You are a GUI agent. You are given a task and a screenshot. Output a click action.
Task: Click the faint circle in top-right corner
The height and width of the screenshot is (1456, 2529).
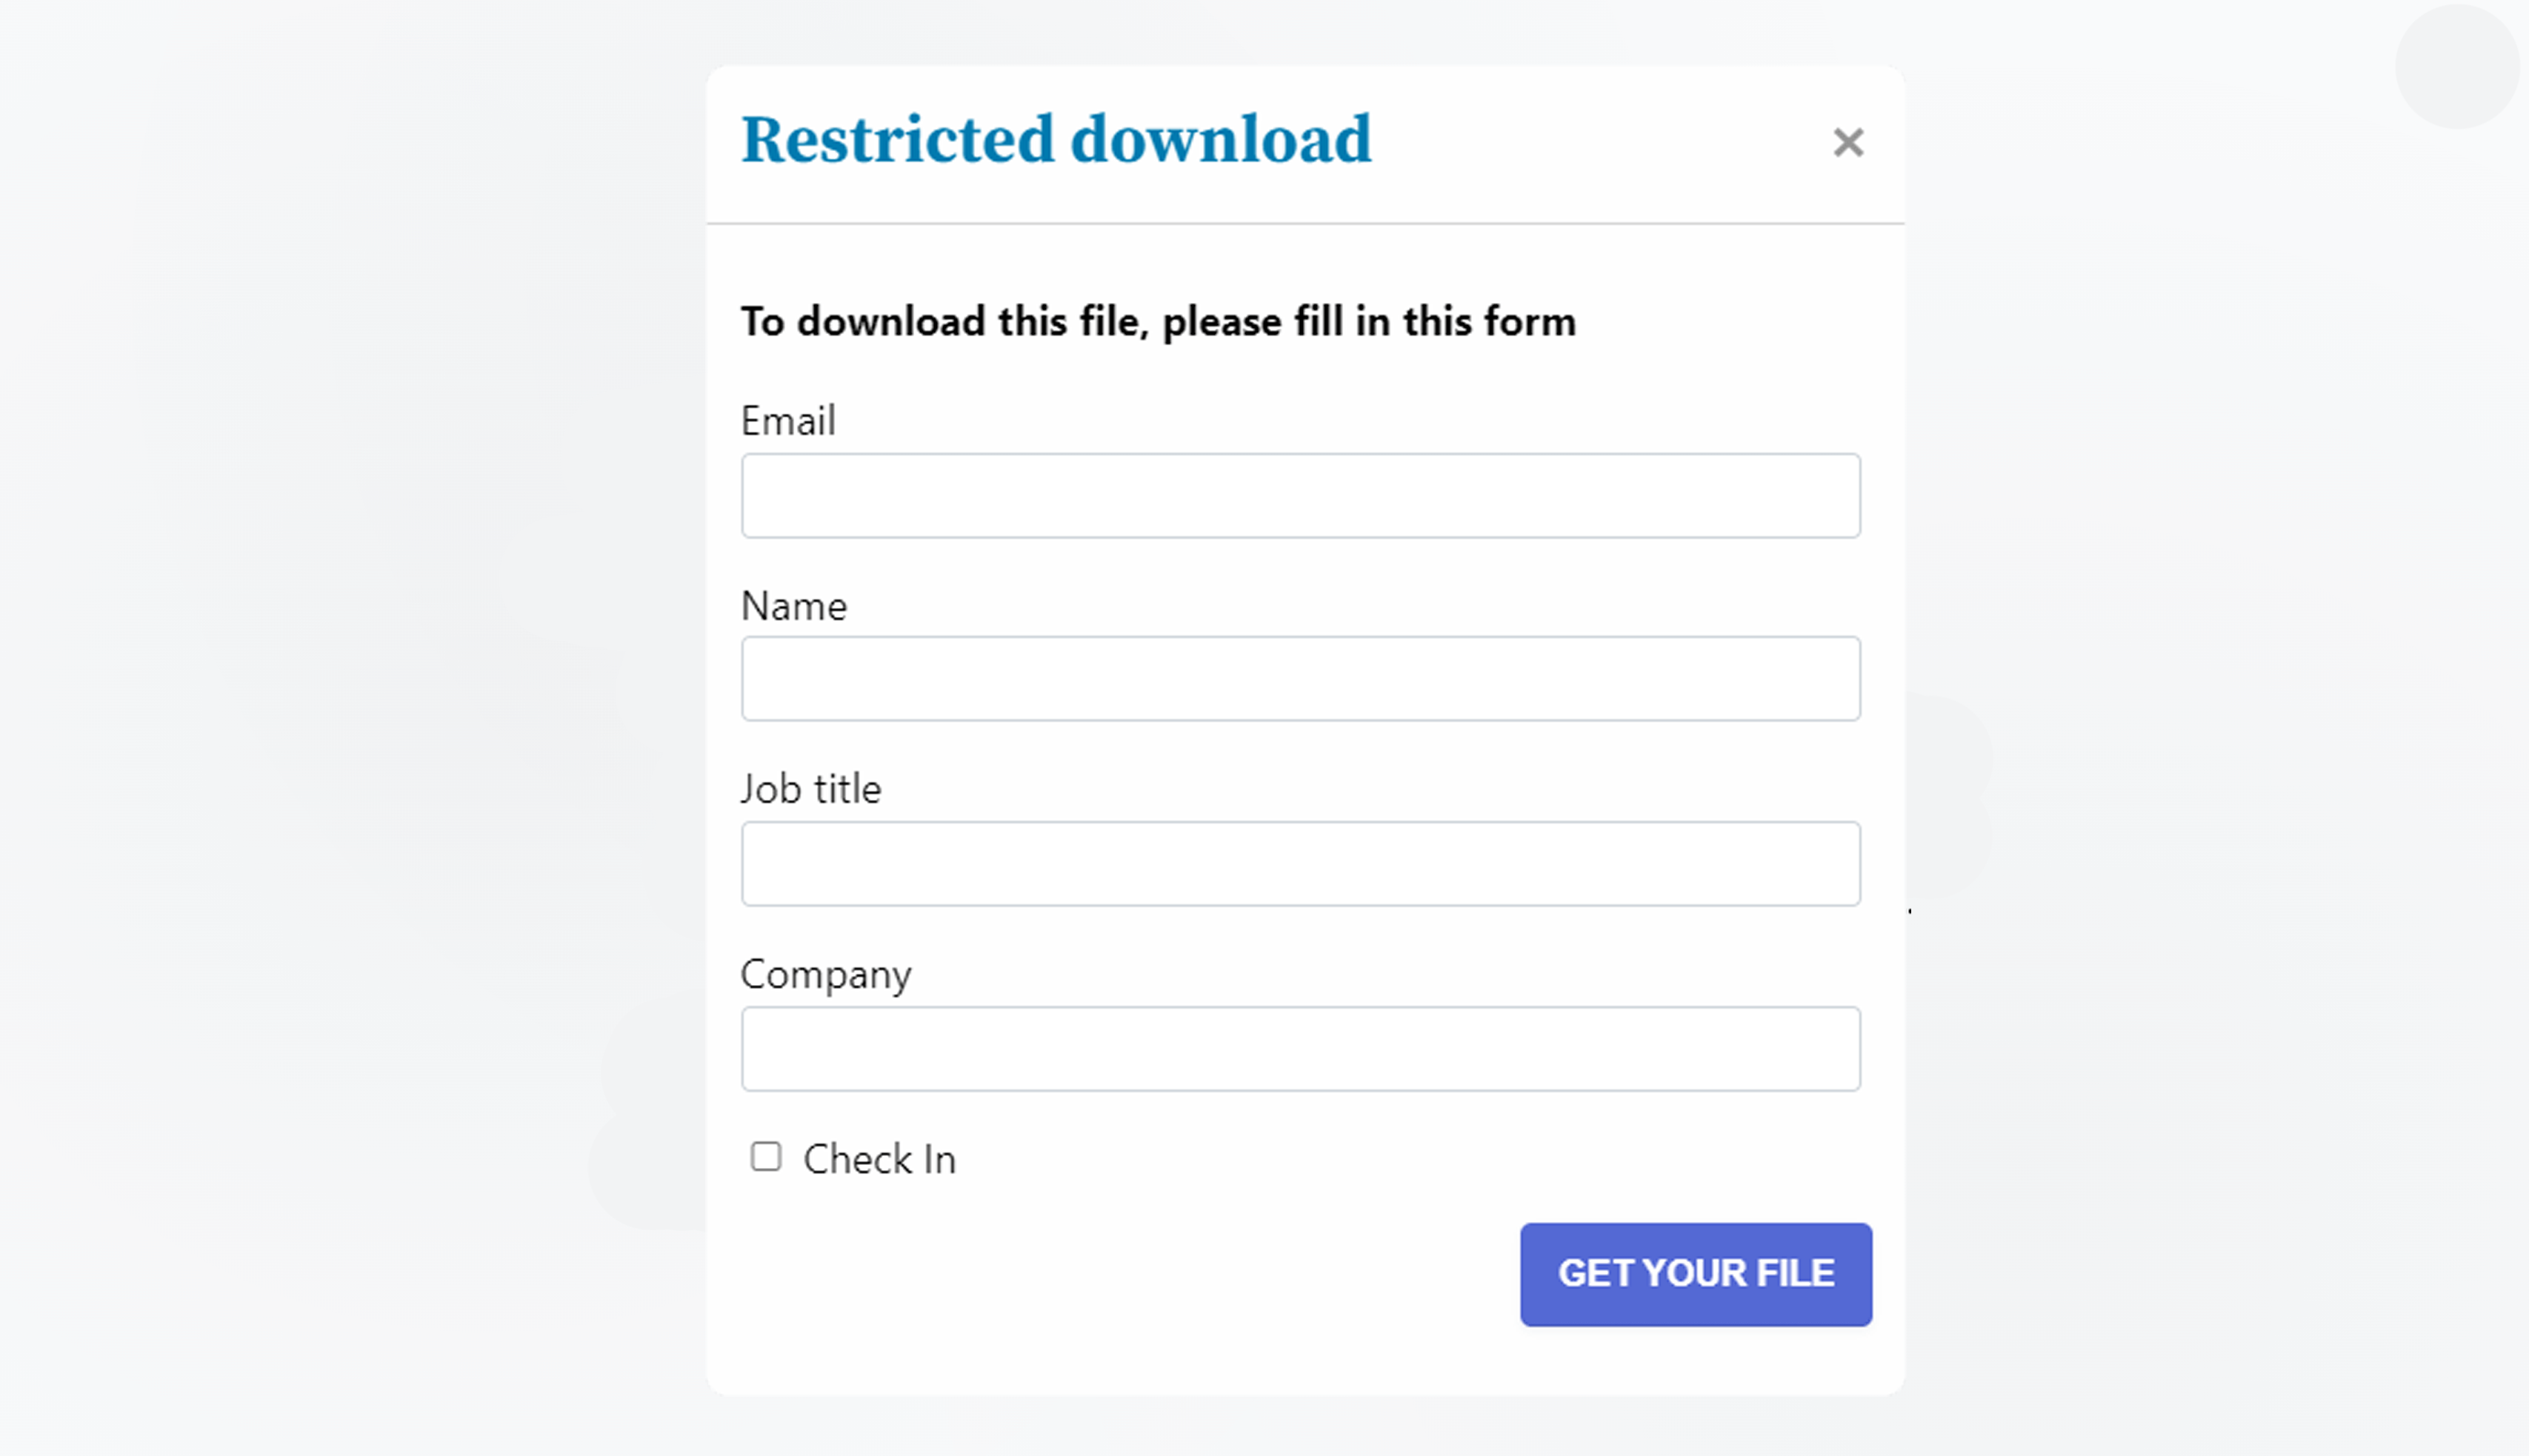[2456, 67]
